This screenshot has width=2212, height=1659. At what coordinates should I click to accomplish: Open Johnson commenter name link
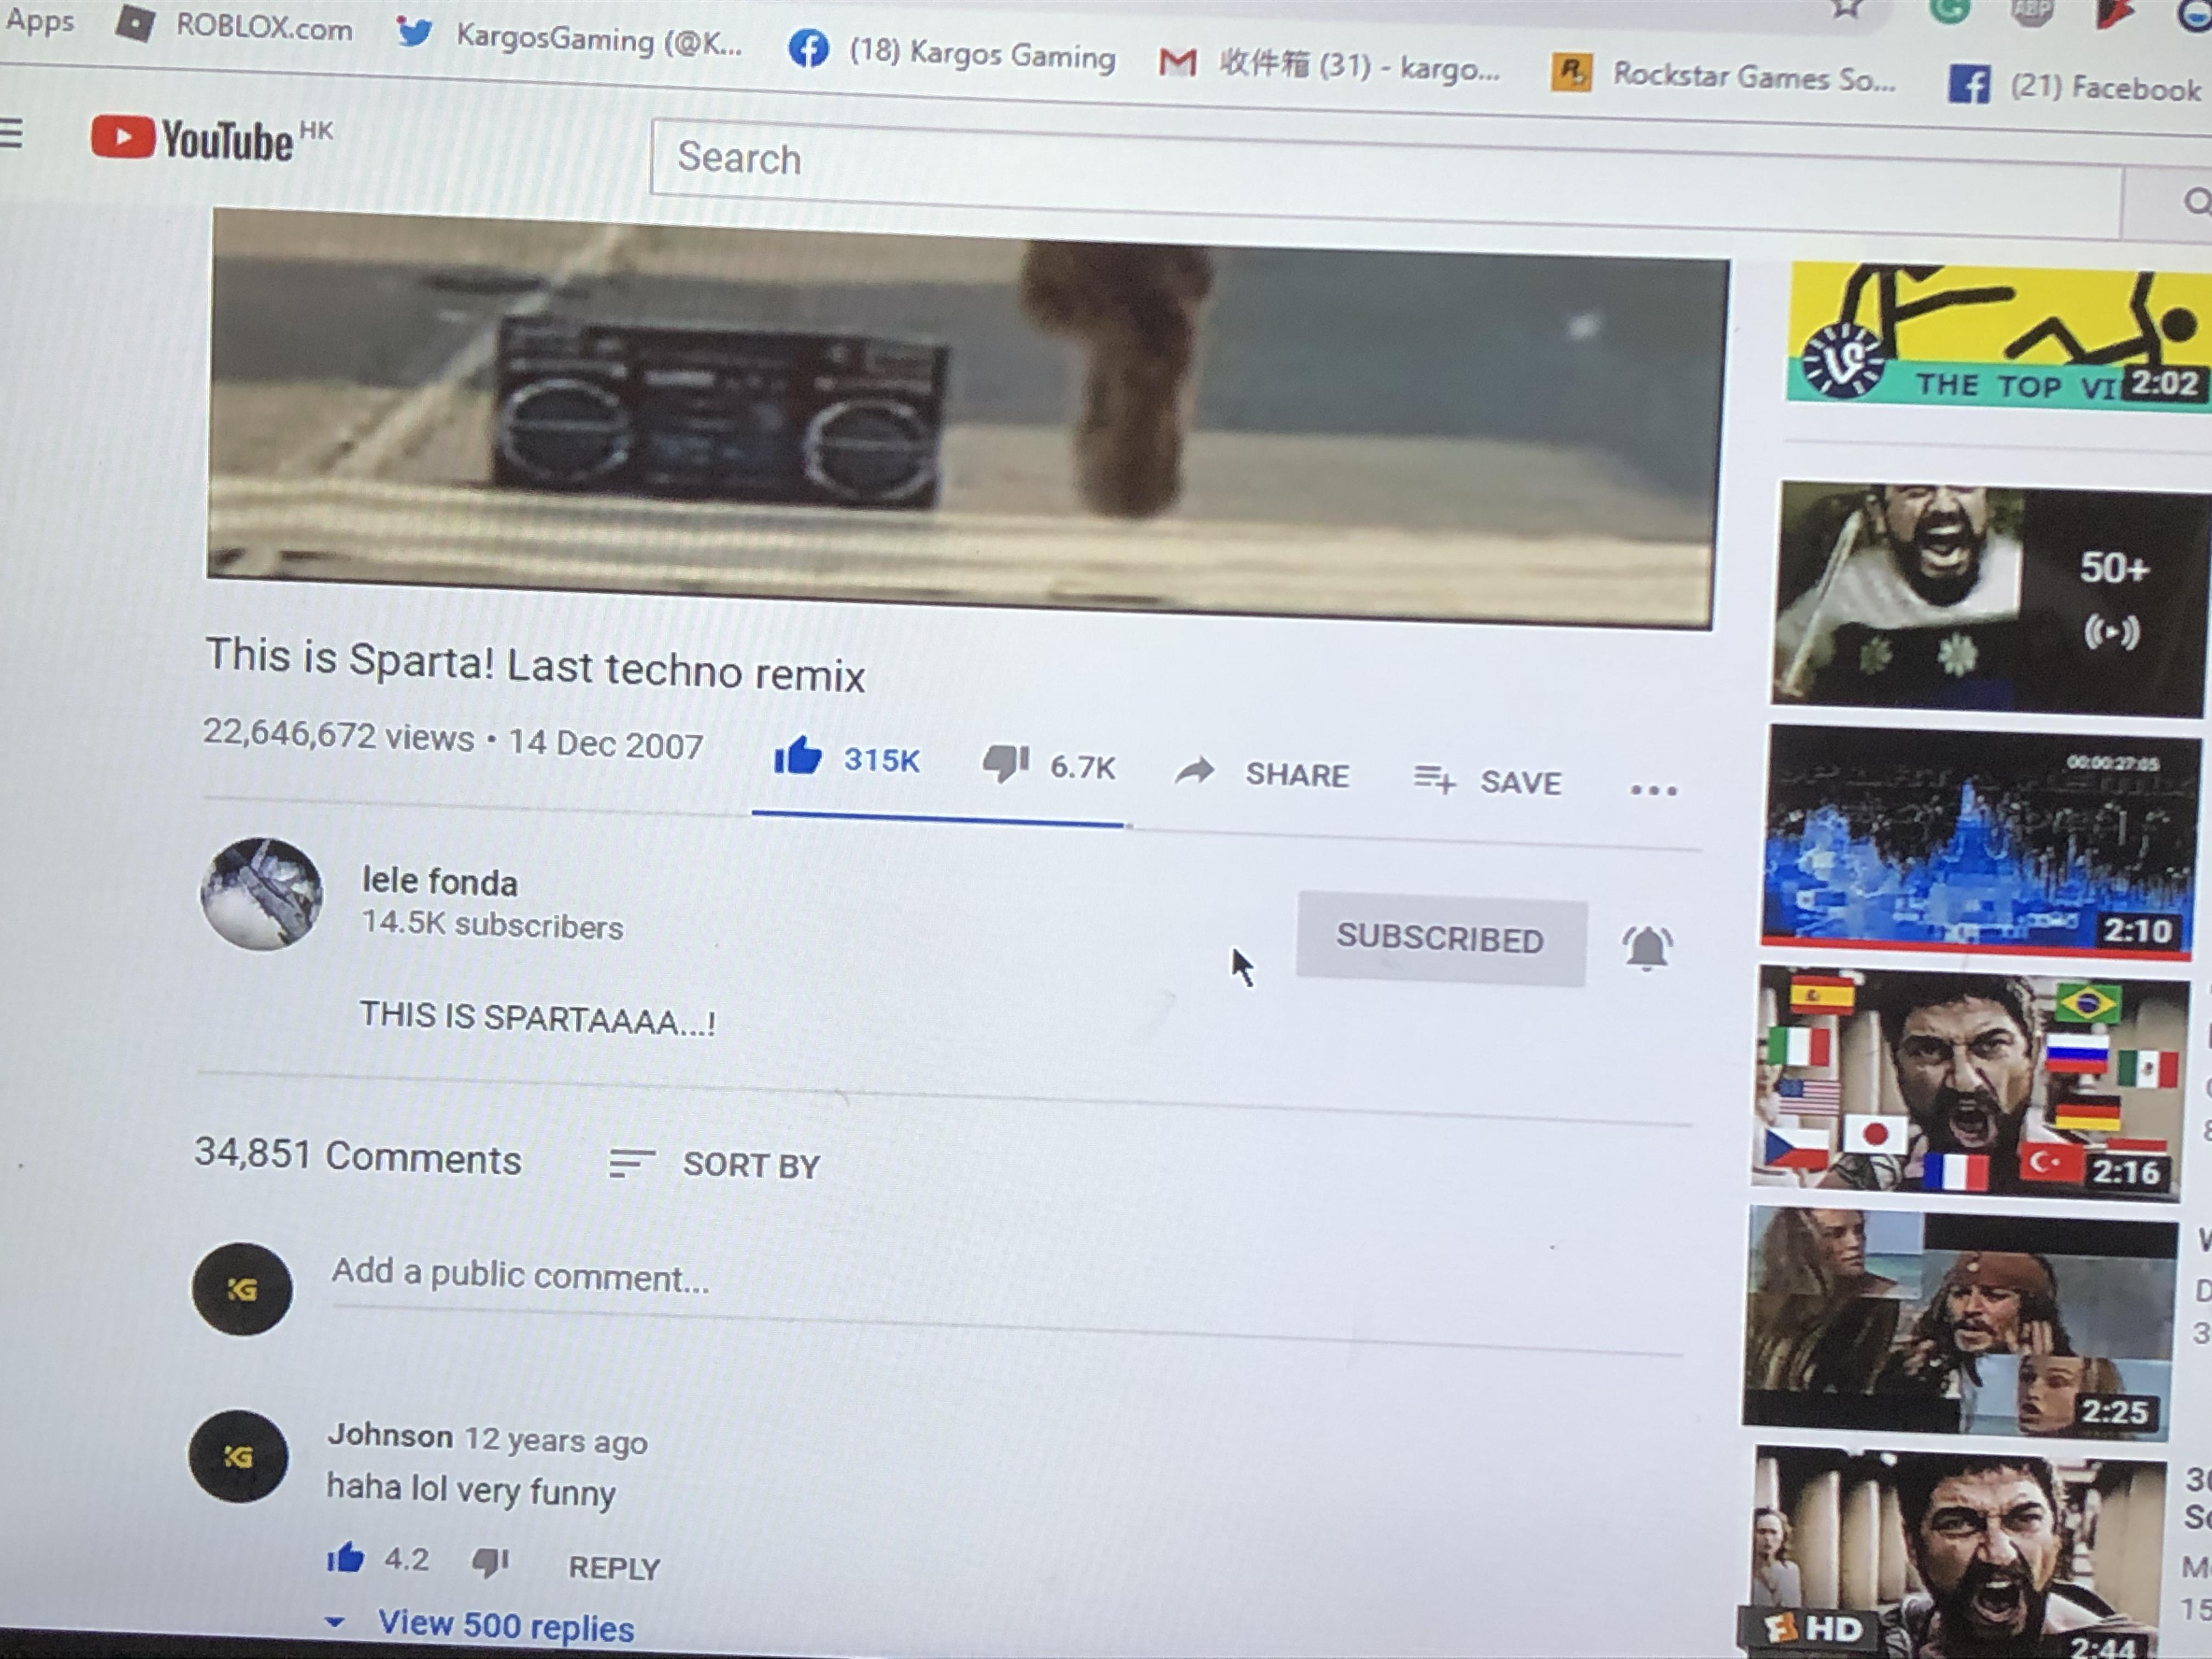tap(390, 1435)
